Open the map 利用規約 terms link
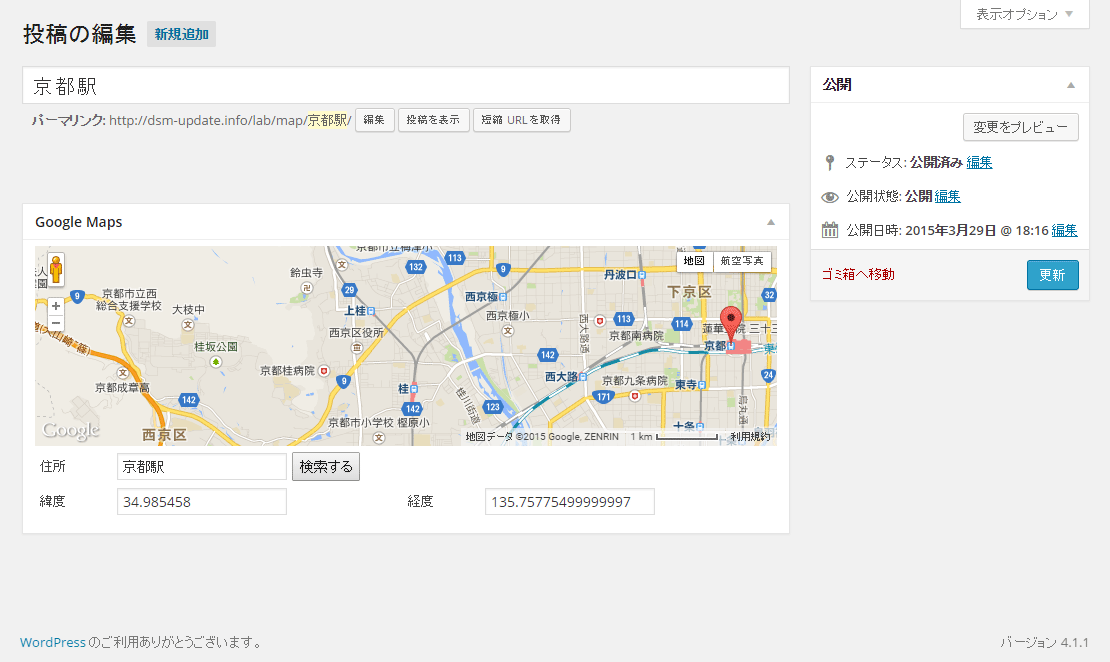 point(750,436)
